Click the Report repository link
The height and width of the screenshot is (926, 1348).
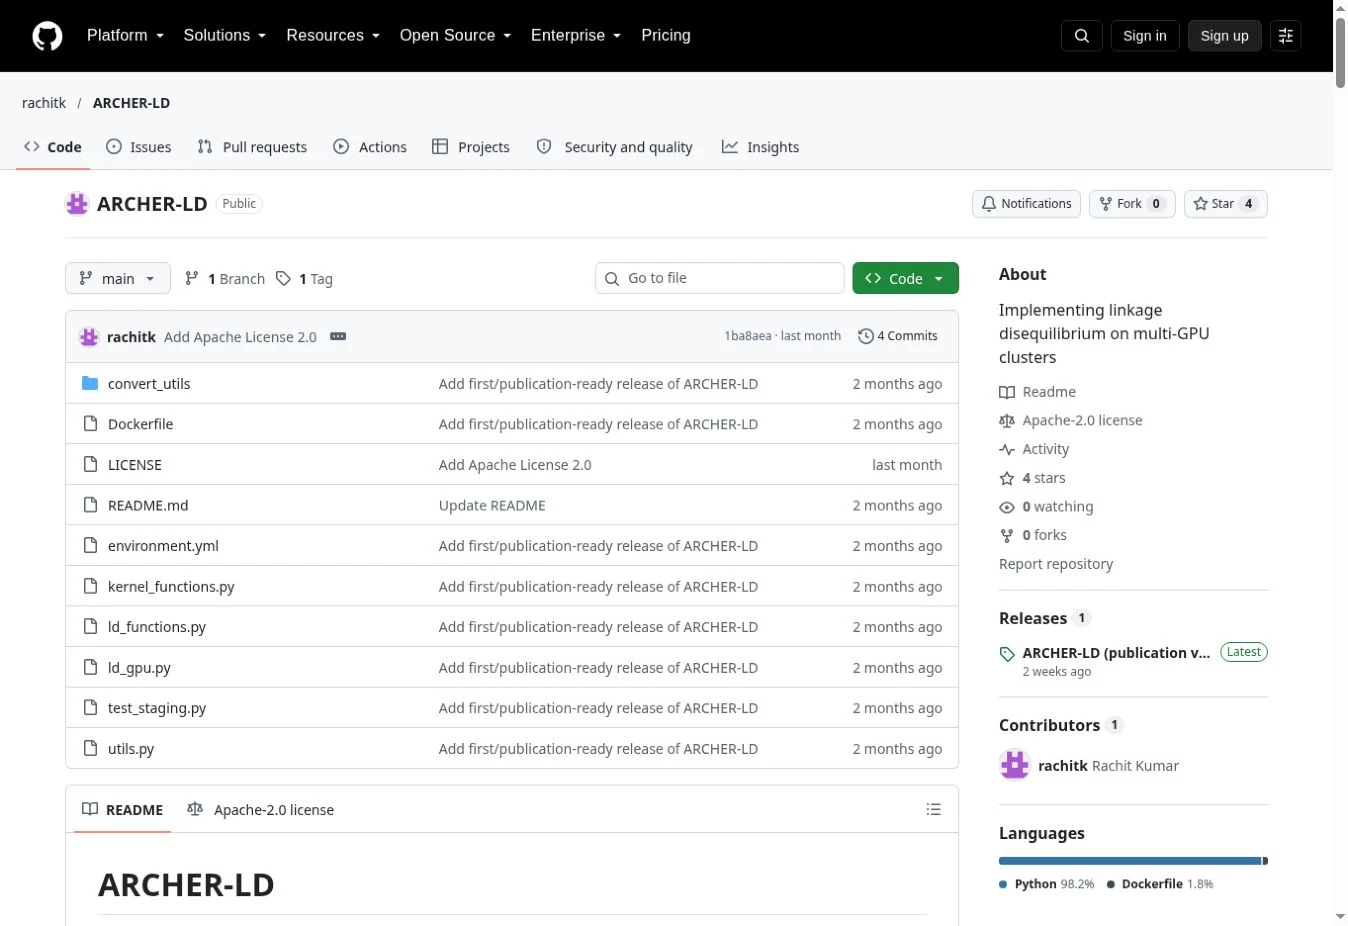click(x=1056, y=564)
